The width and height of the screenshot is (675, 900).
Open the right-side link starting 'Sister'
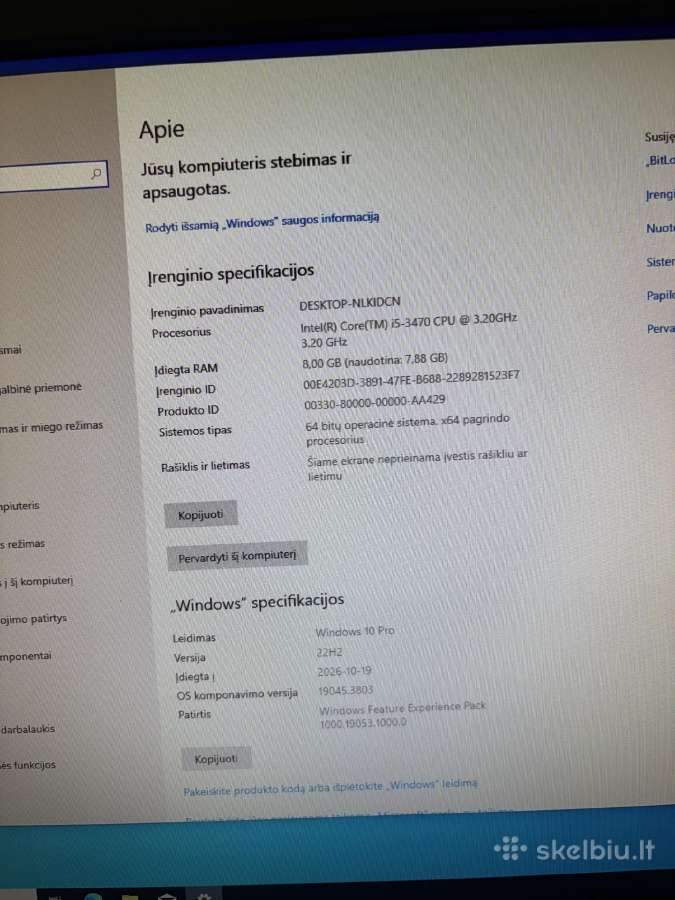point(660,262)
